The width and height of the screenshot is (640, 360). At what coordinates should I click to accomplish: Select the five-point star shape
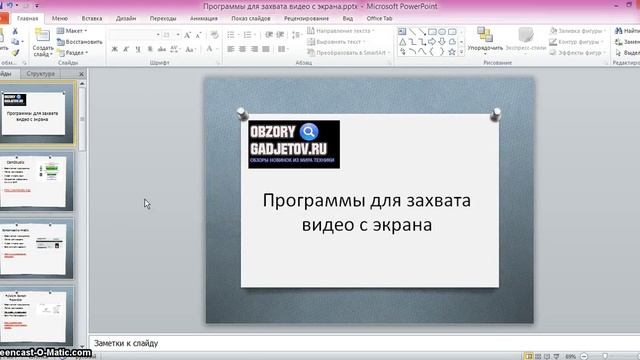click(452, 52)
